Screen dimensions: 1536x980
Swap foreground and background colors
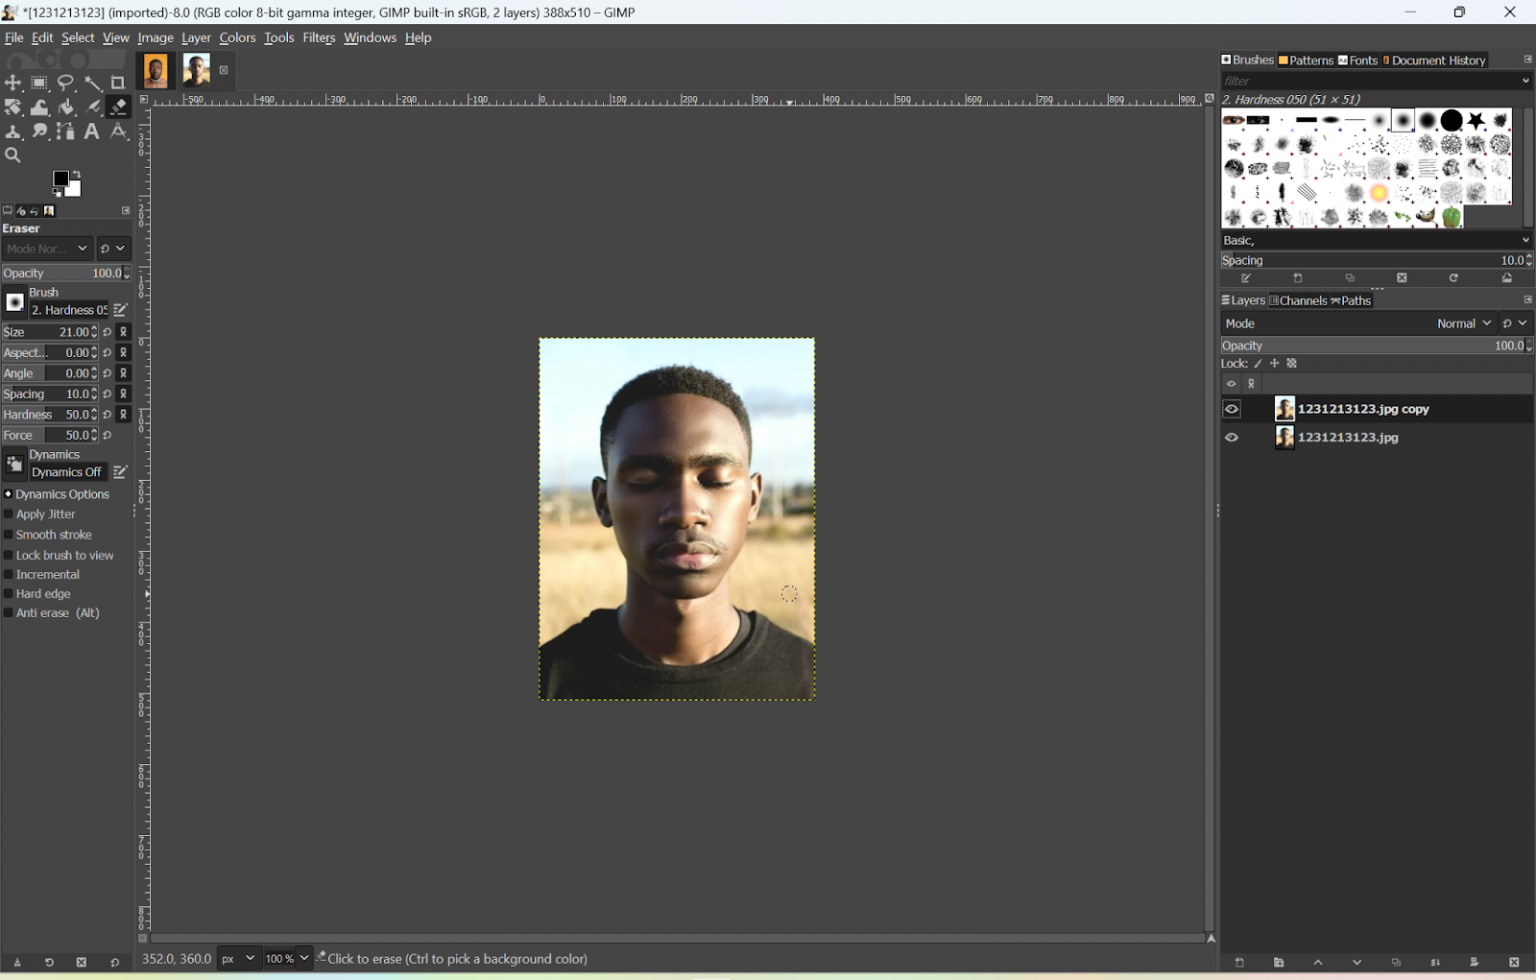click(77, 175)
